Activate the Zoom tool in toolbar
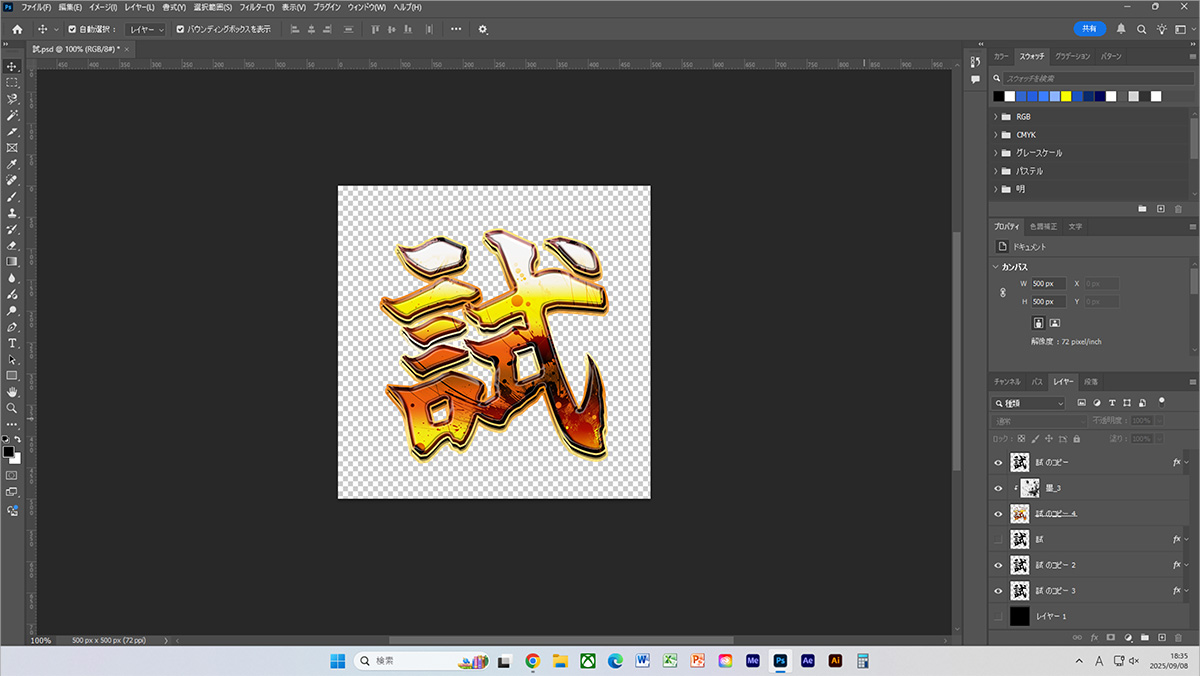This screenshot has width=1200, height=676. tap(12, 408)
